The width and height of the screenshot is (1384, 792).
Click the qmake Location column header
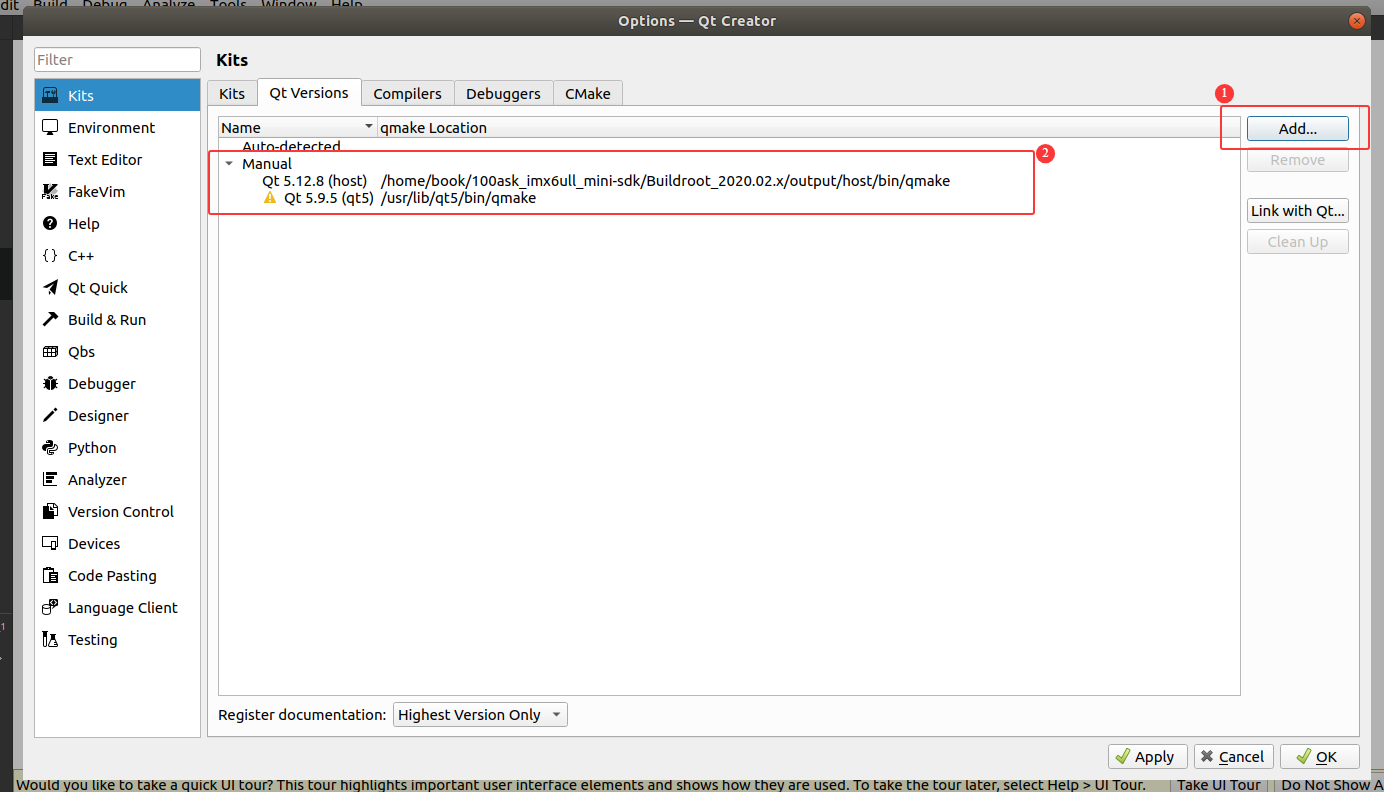tap(808, 128)
